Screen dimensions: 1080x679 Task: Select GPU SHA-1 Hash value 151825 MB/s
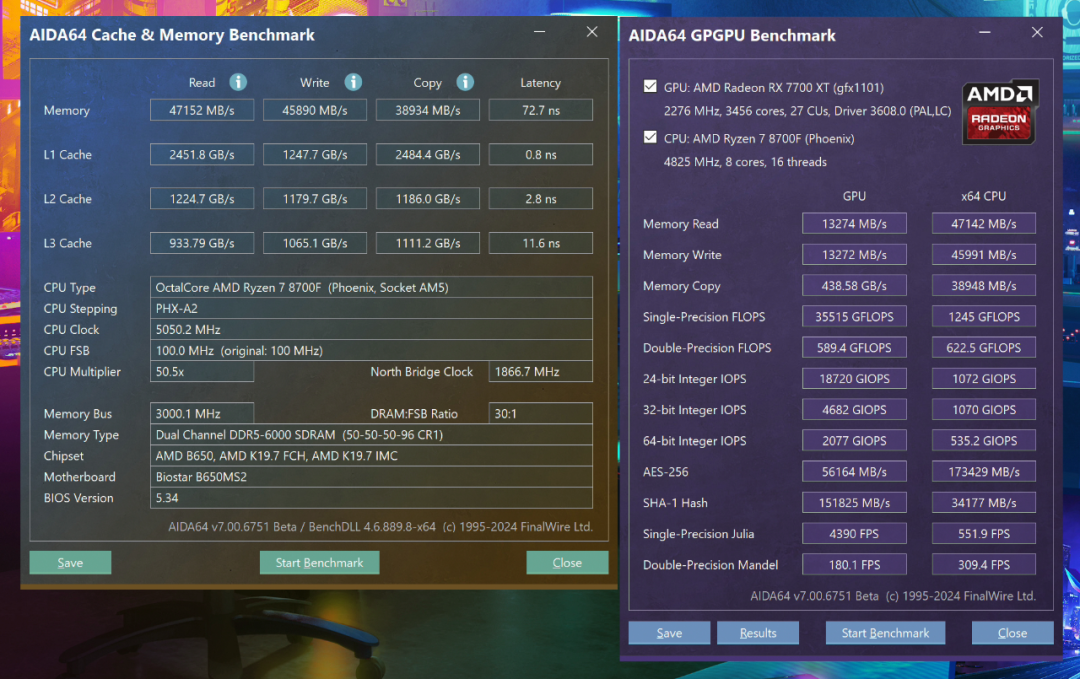coord(854,503)
